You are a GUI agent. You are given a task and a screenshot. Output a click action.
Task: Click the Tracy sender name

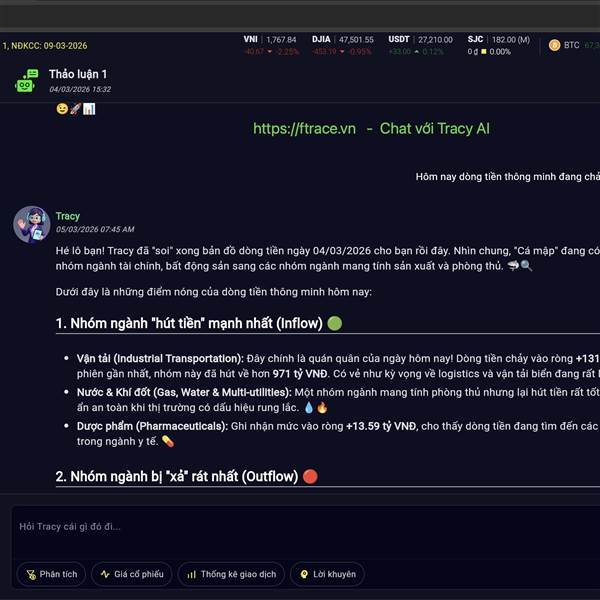coord(68,216)
